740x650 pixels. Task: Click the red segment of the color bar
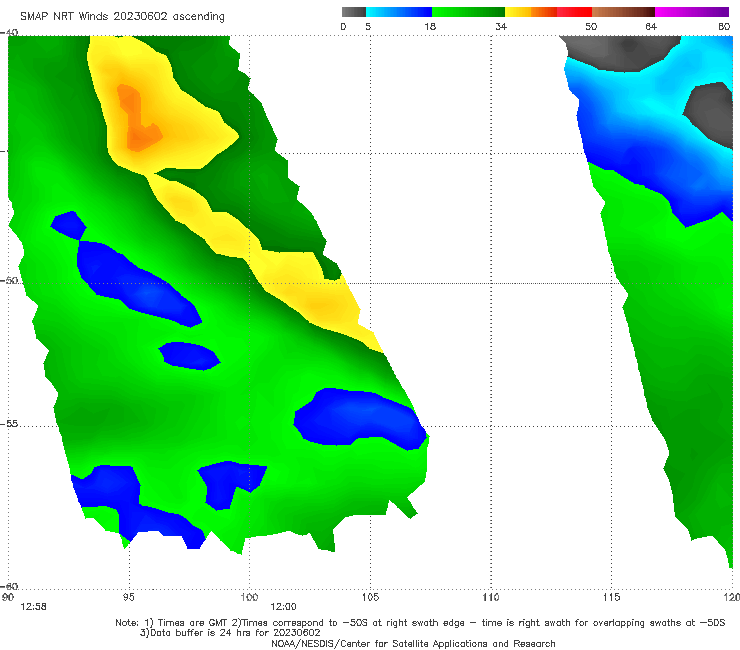pyautogui.click(x=574, y=12)
